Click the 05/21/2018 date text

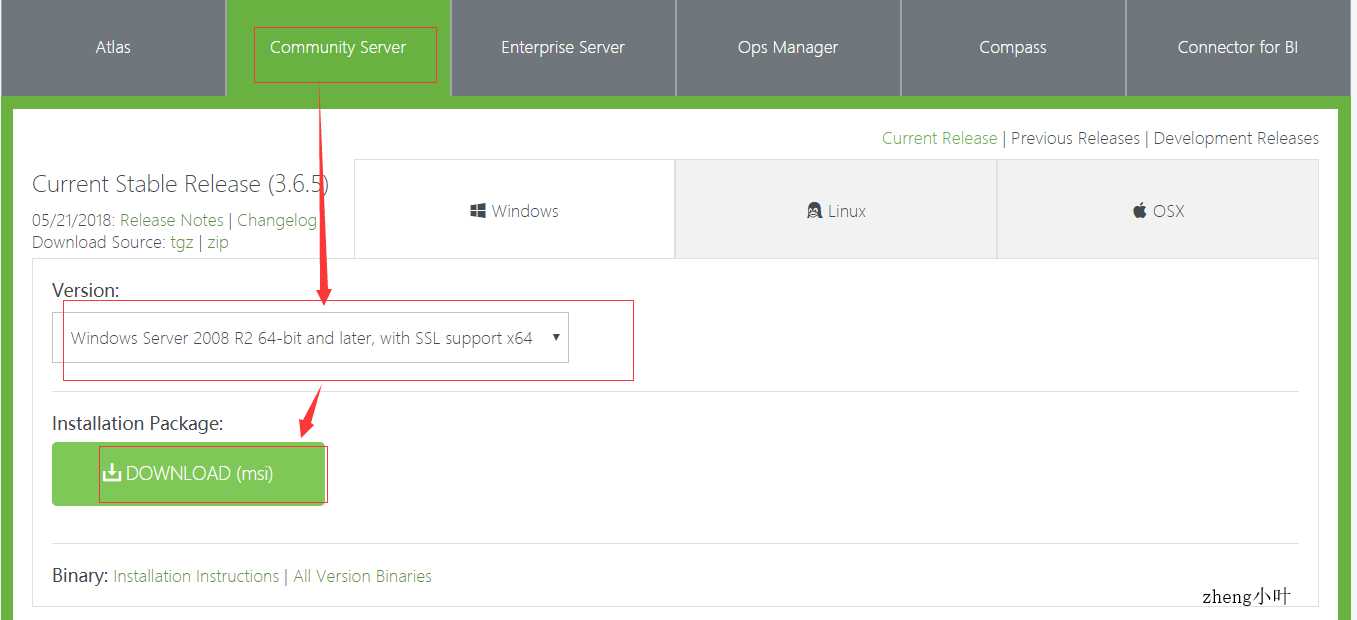73,221
